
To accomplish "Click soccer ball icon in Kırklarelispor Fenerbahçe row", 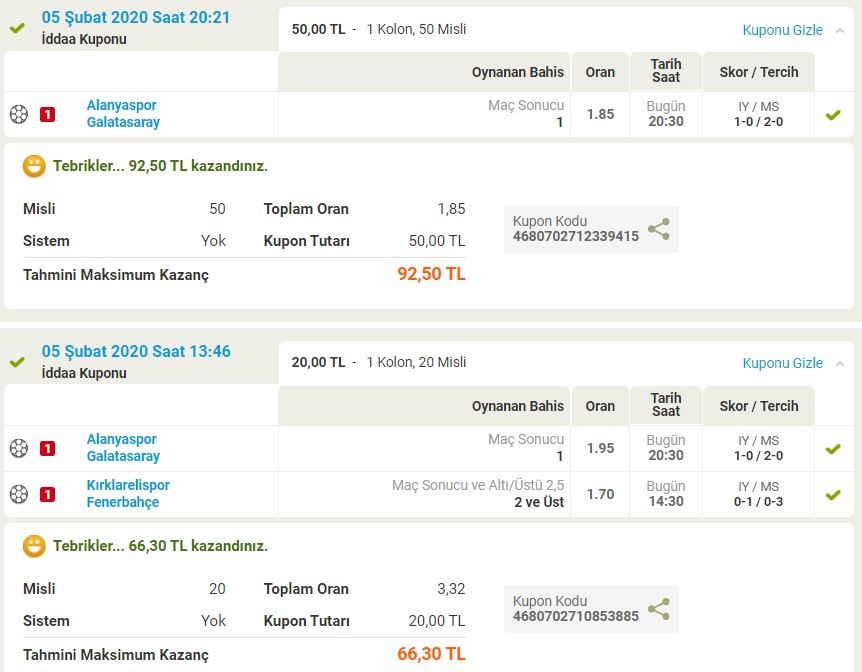I will [19, 494].
